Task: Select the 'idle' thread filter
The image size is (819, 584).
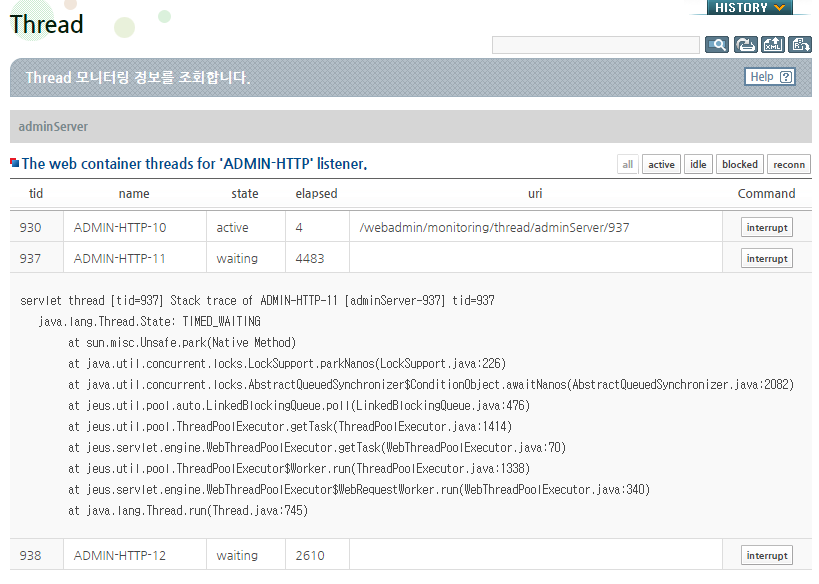Action: pyautogui.click(x=698, y=165)
